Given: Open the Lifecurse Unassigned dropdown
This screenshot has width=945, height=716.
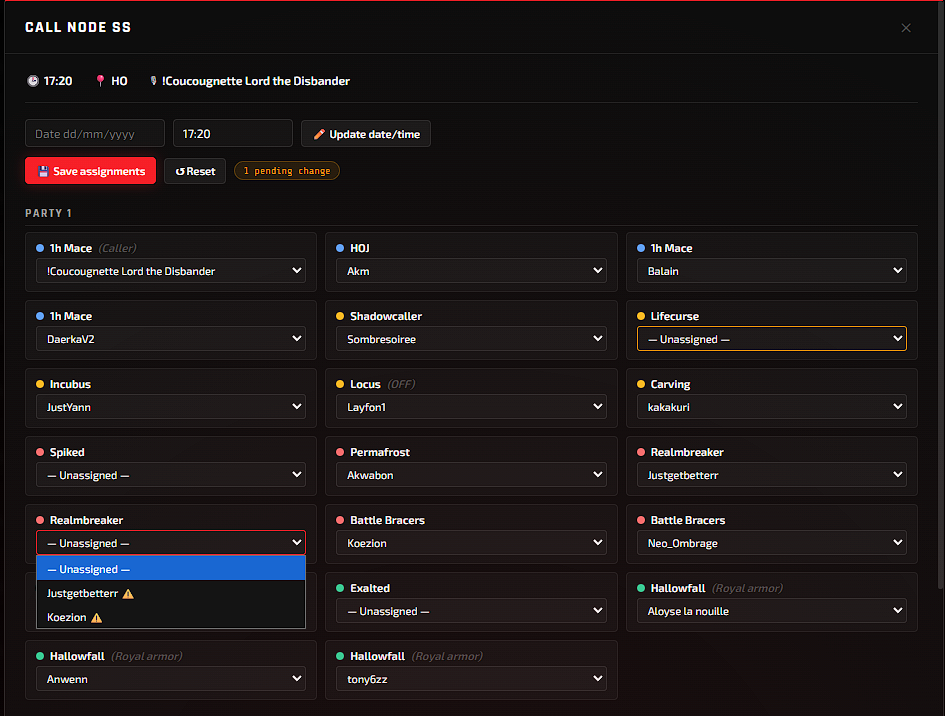Looking at the screenshot, I should pos(771,339).
